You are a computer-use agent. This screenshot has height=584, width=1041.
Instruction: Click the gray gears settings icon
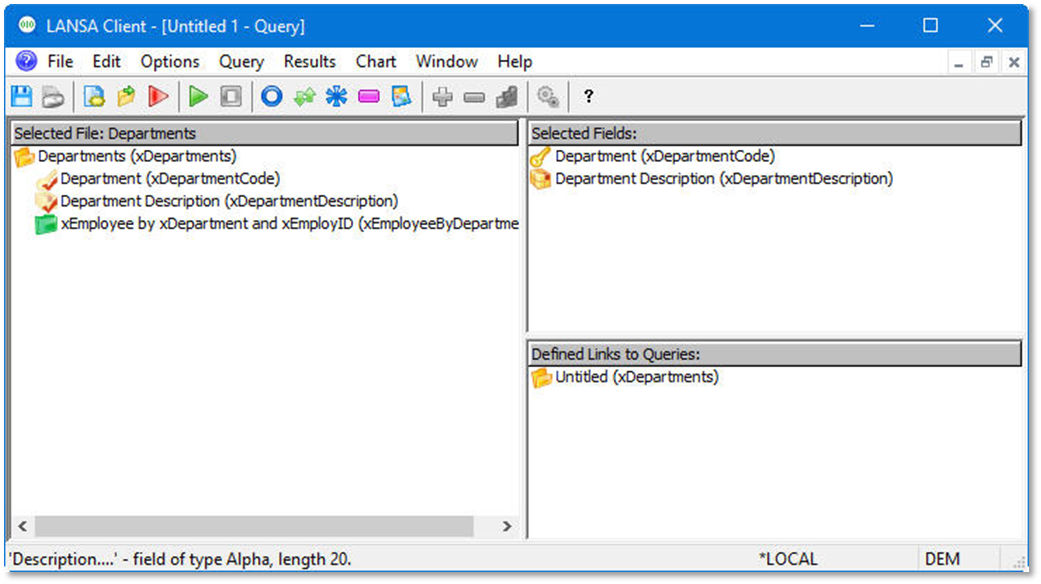548,97
